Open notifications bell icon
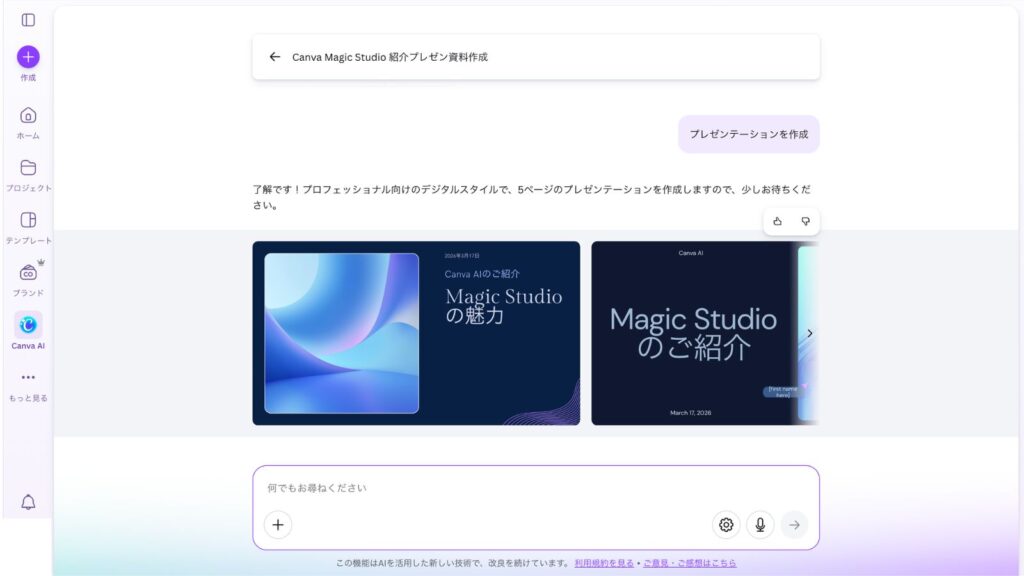This screenshot has width=1024, height=576. 28,502
